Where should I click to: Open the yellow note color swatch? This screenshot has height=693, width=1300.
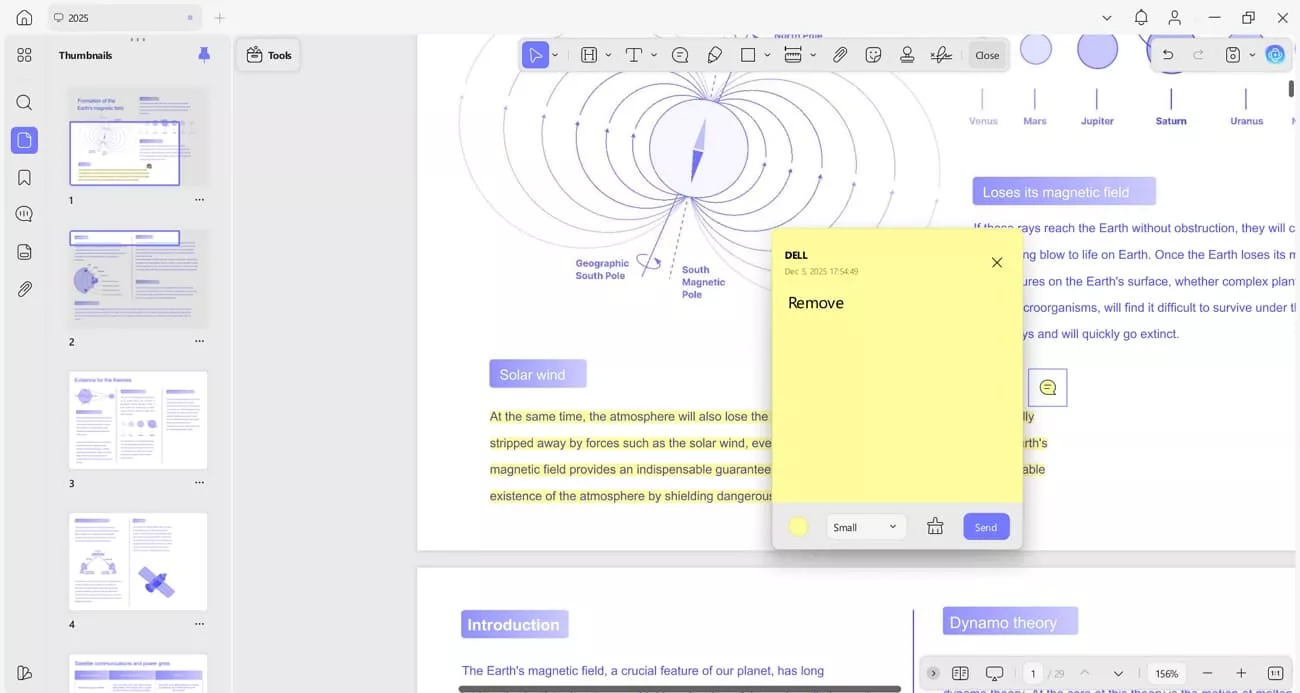click(x=798, y=525)
